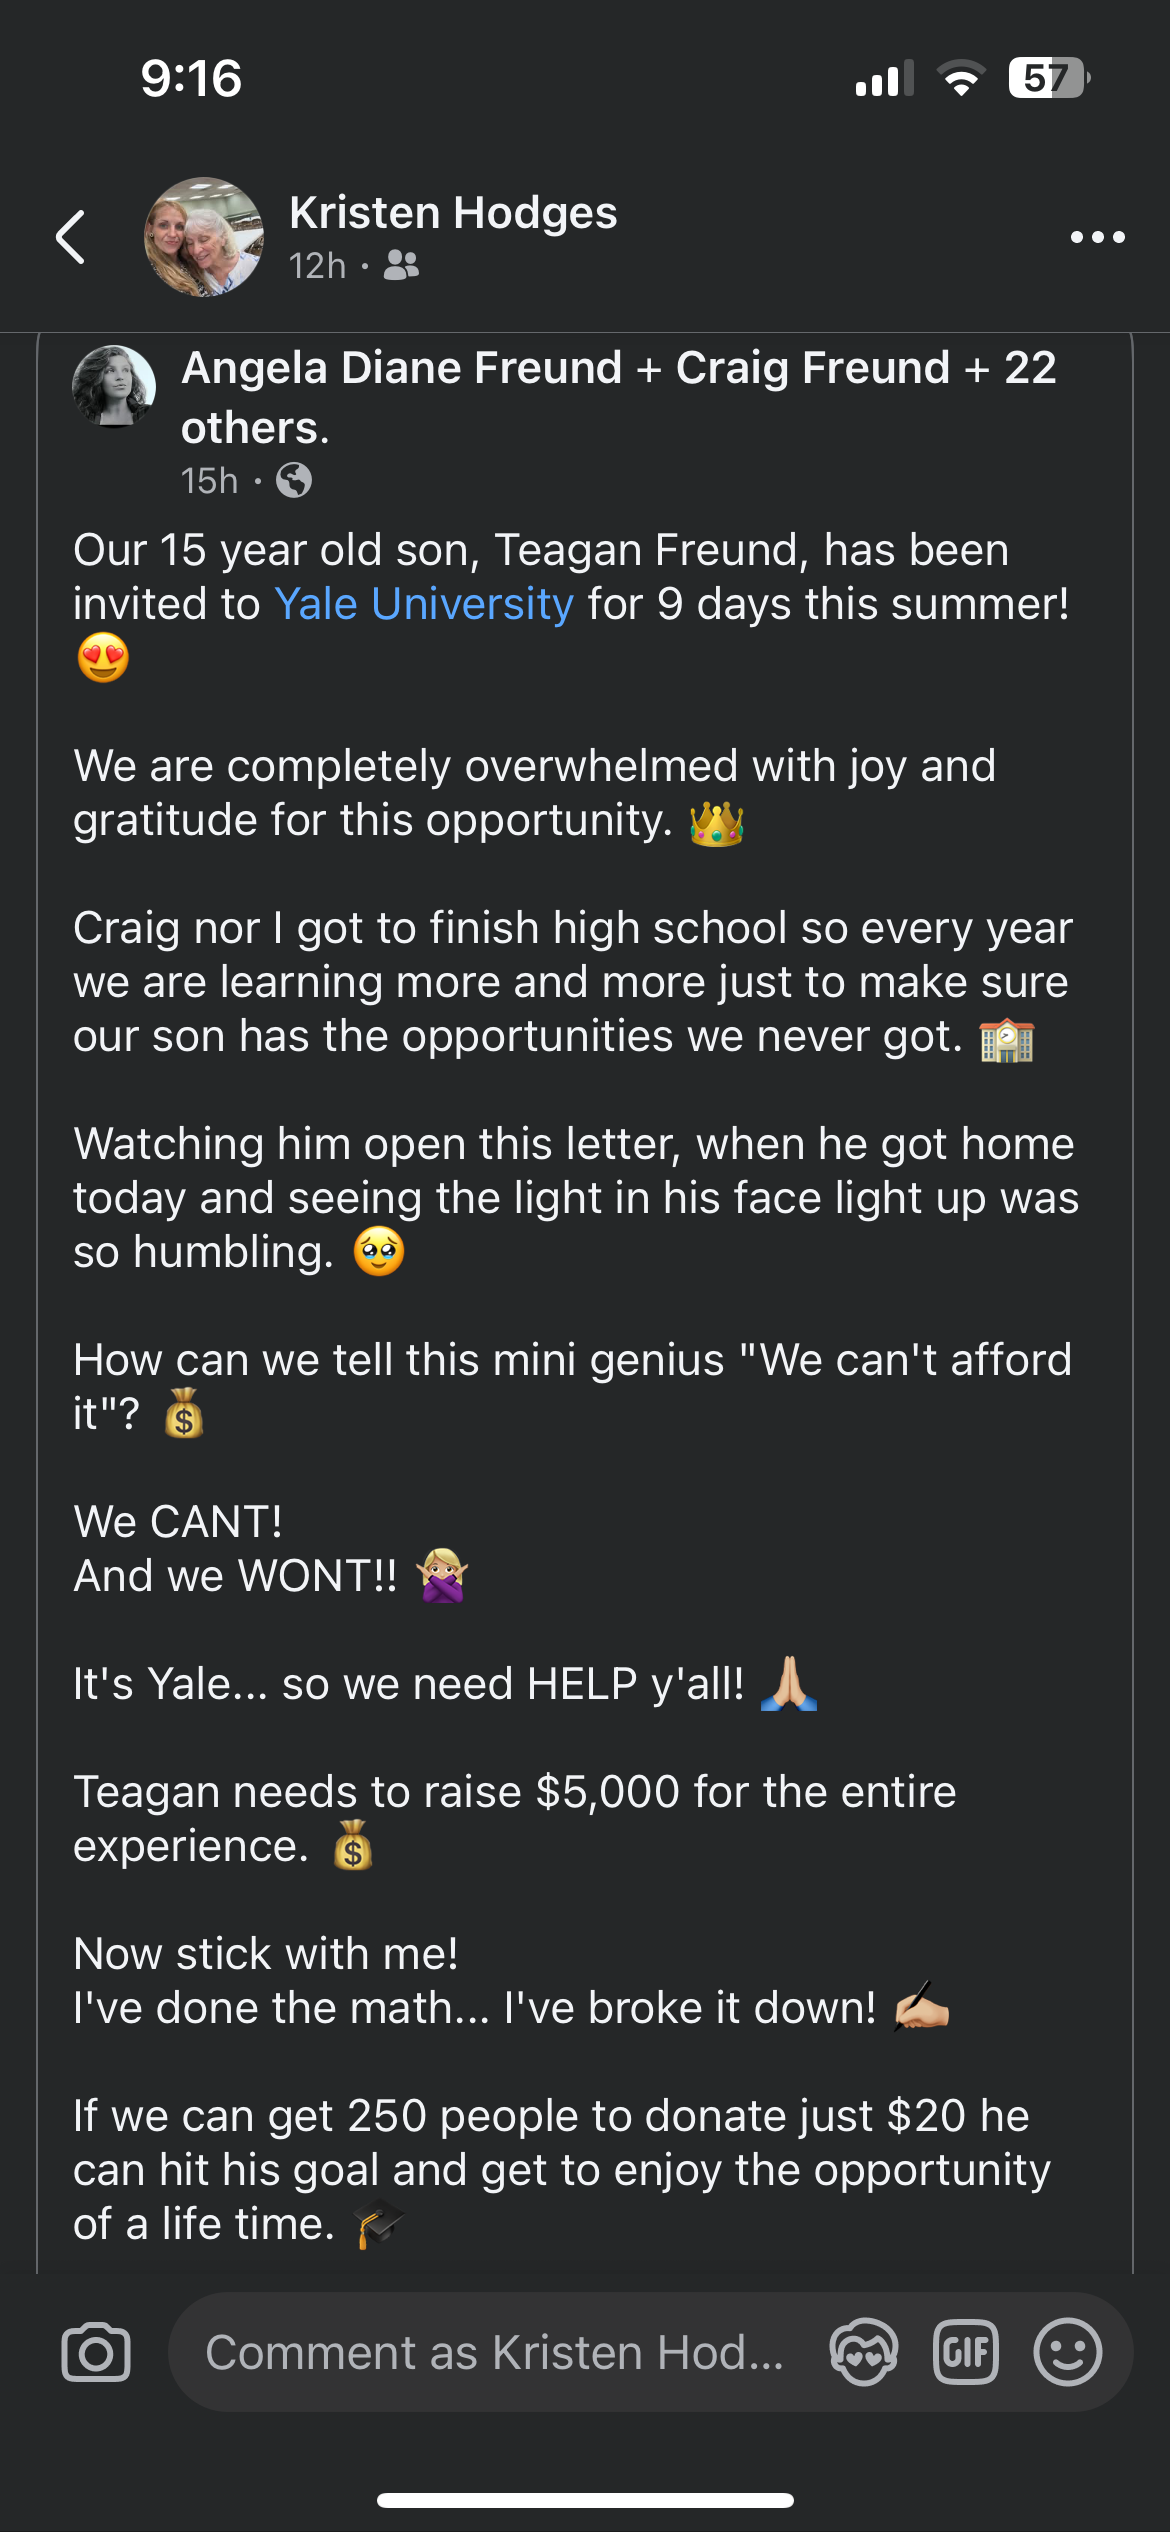Open the three-dot more options menu
This screenshot has height=2532, width=1170.
tap(1097, 238)
